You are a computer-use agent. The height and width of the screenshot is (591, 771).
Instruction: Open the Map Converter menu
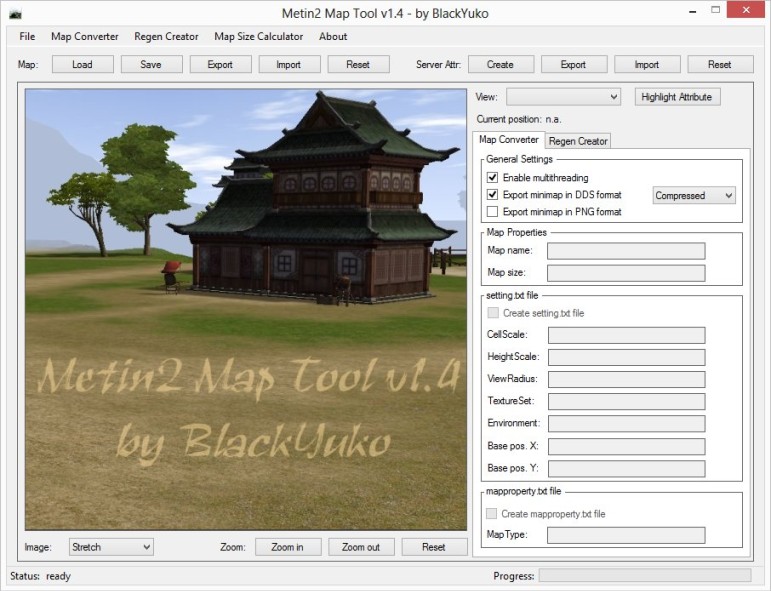pos(85,36)
